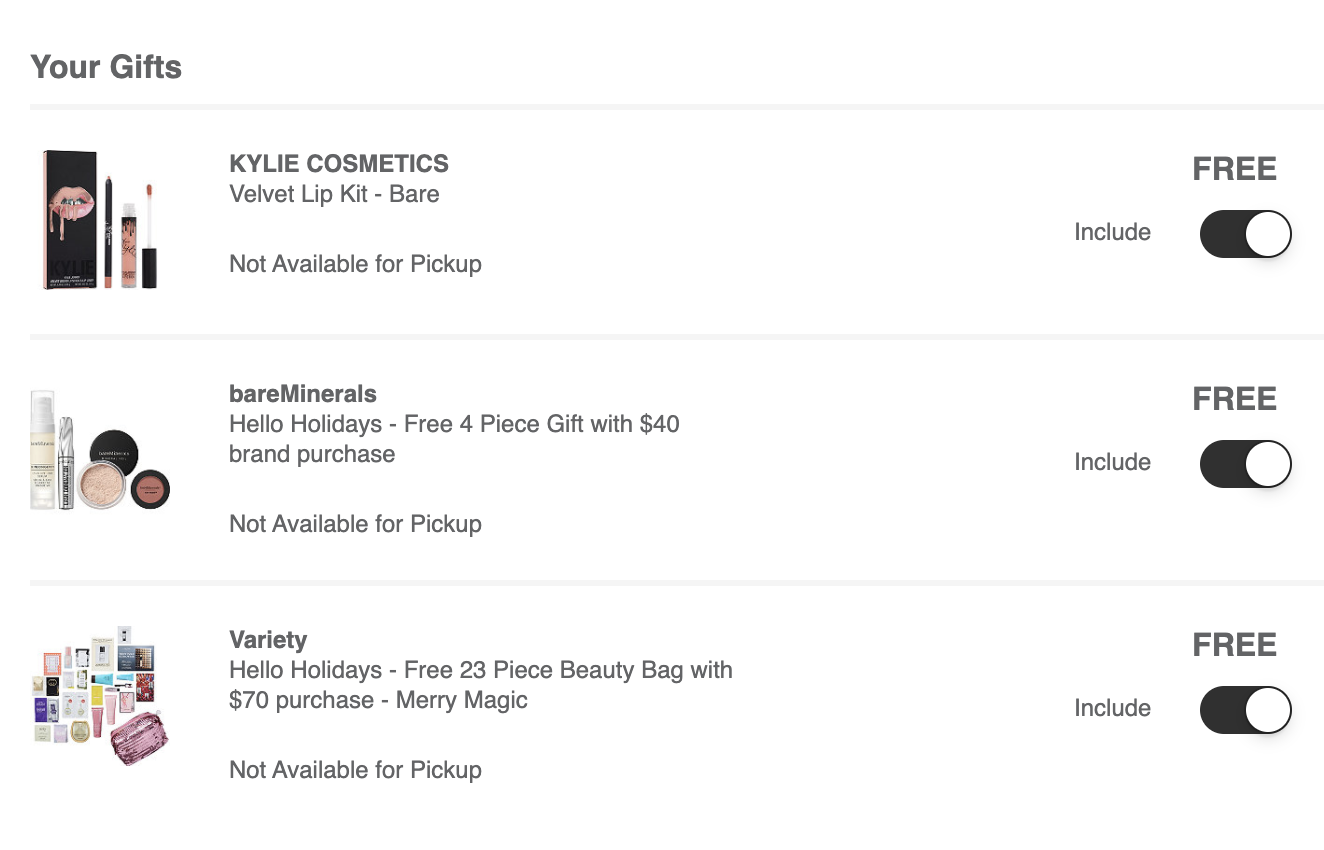Open Free 23 Piece Beauty Bag description
The width and height of the screenshot is (1324, 850).
tap(481, 685)
